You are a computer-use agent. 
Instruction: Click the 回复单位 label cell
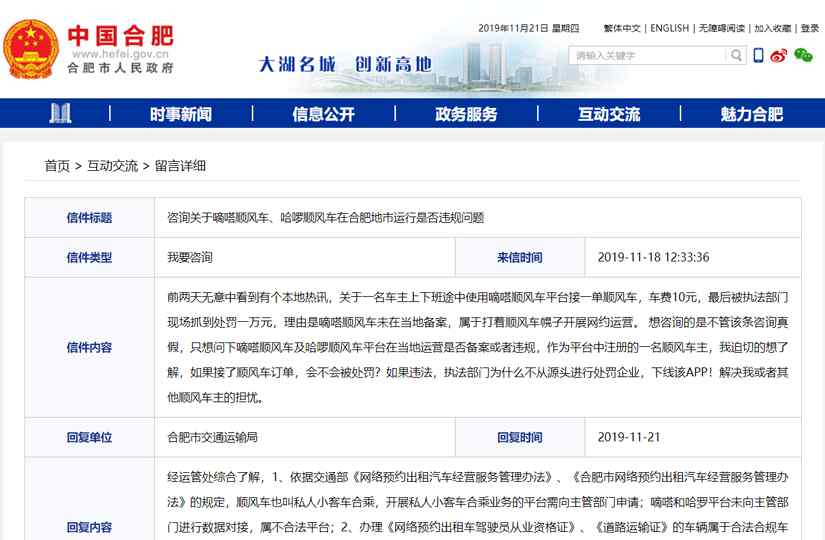(89, 437)
